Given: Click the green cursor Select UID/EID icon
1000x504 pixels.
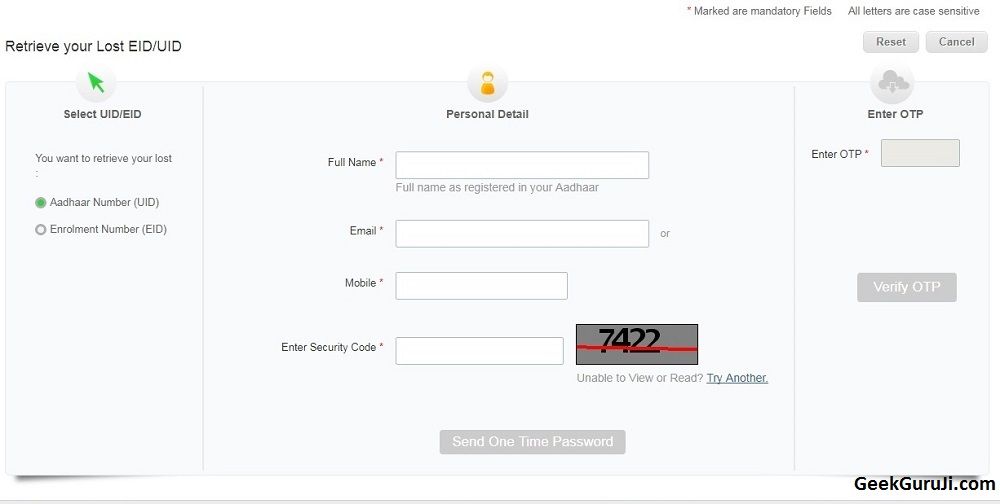Looking at the screenshot, I should point(96,83).
